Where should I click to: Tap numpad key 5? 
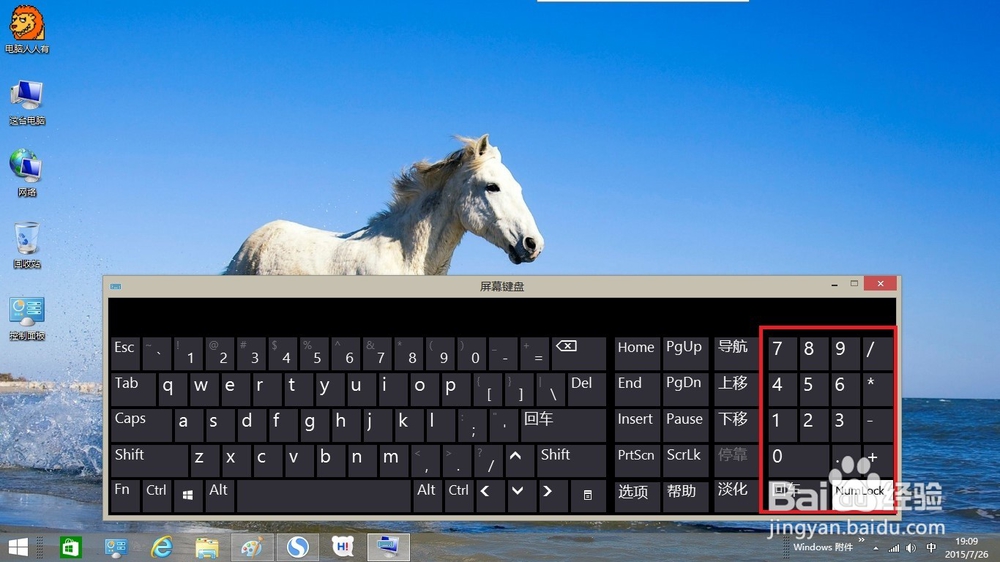[813, 389]
